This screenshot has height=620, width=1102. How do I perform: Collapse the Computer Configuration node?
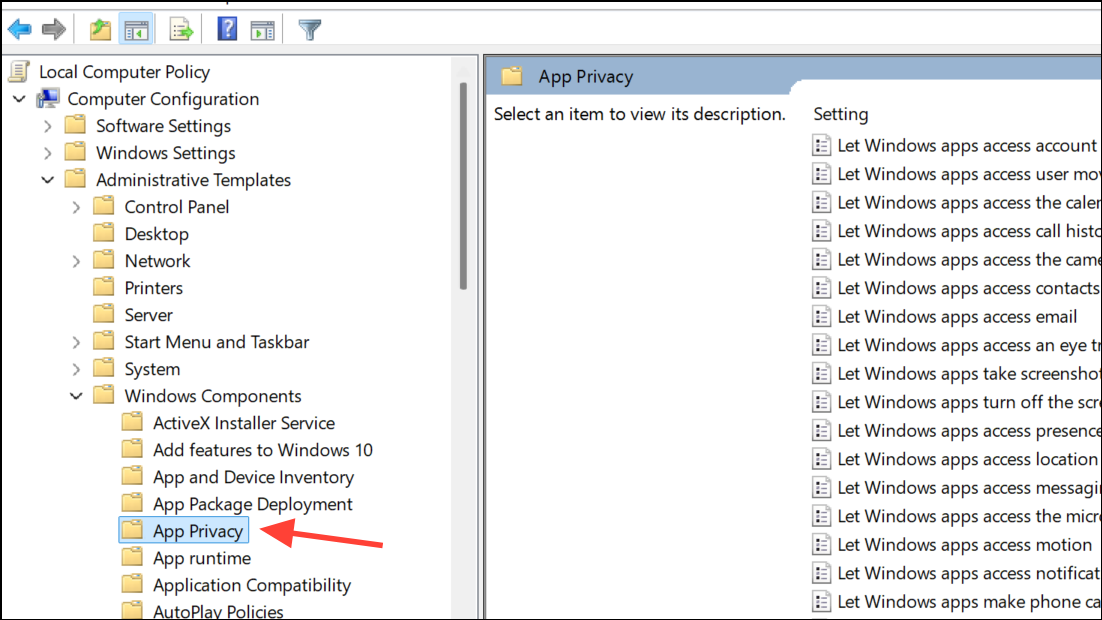click(20, 99)
